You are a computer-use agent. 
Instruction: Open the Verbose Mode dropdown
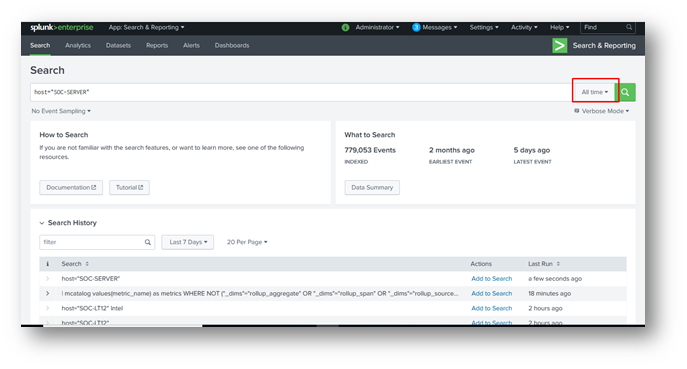coord(602,111)
